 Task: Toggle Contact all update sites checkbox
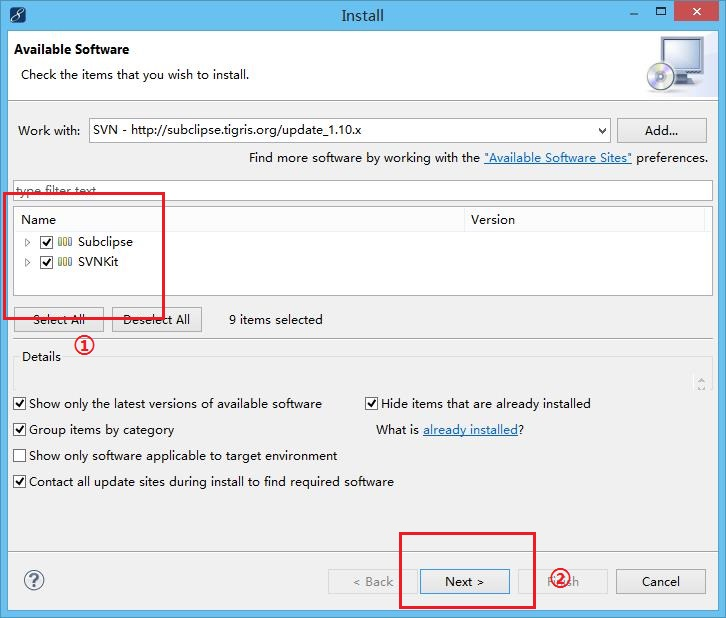point(19,481)
